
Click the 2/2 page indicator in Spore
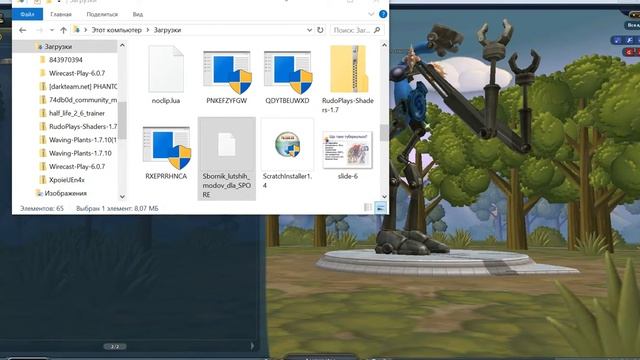(115, 347)
